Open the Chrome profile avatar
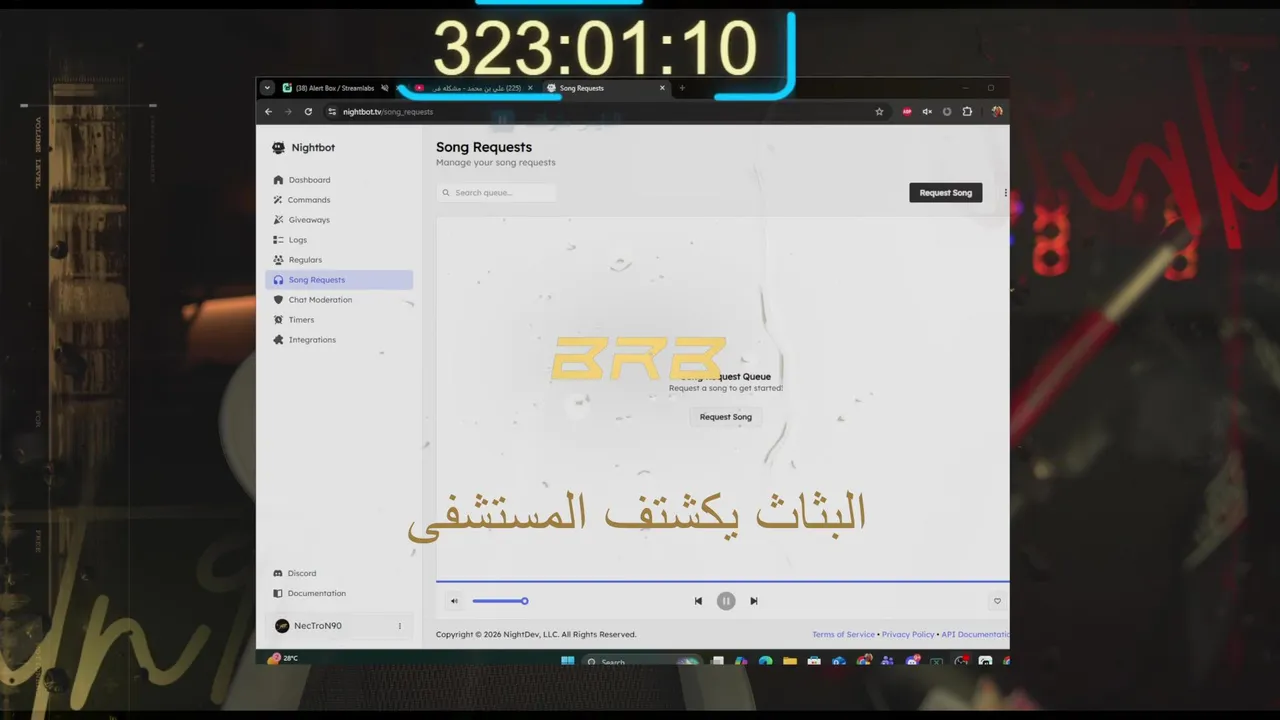This screenshot has width=1280, height=720. [x=996, y=112]
